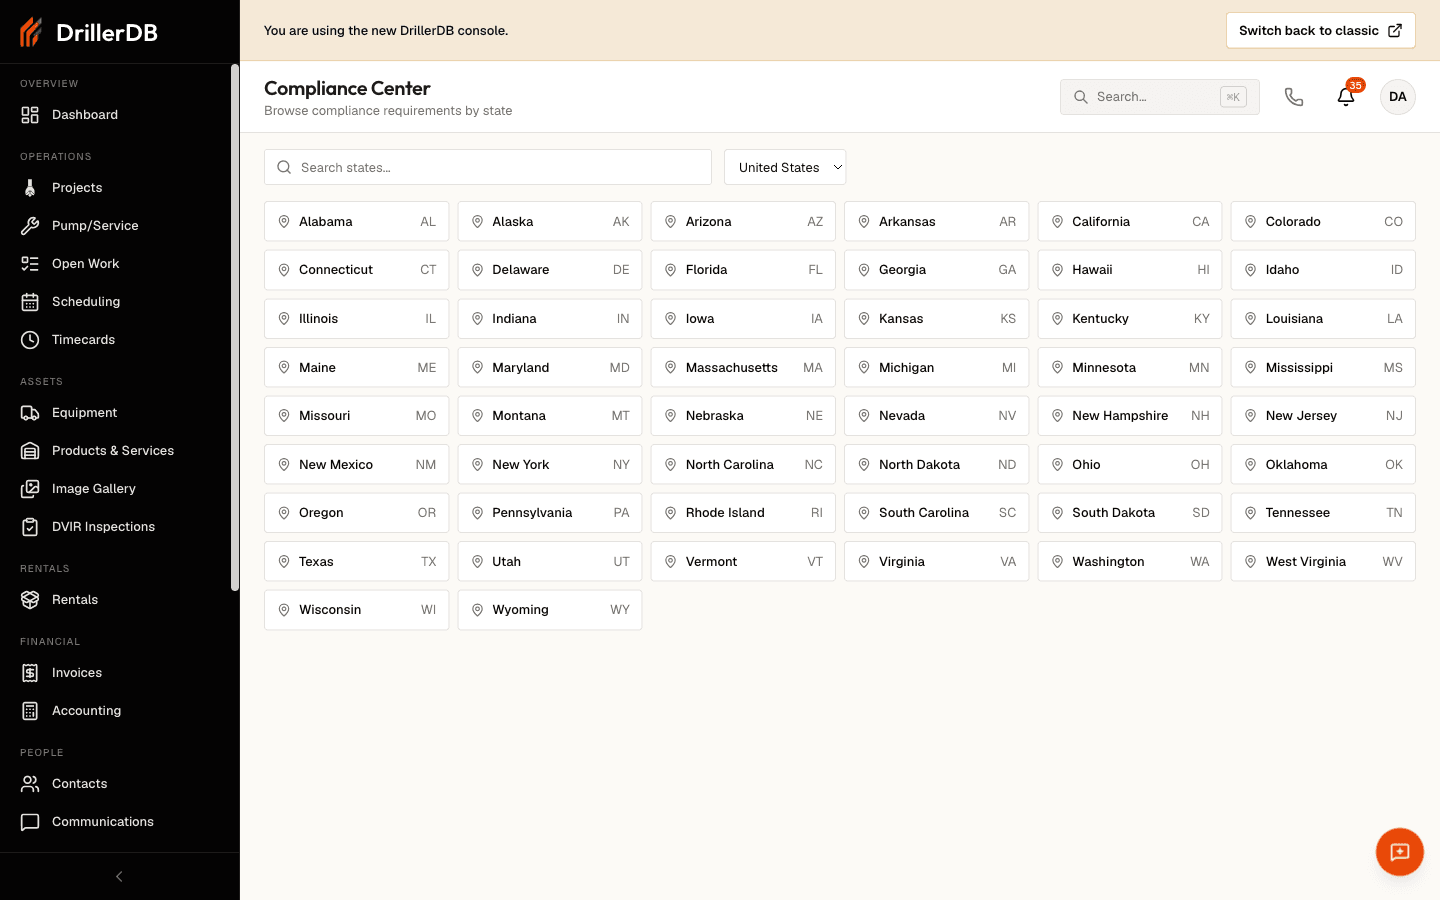Go to Timecards in sidebar

(x=120, y=340)
